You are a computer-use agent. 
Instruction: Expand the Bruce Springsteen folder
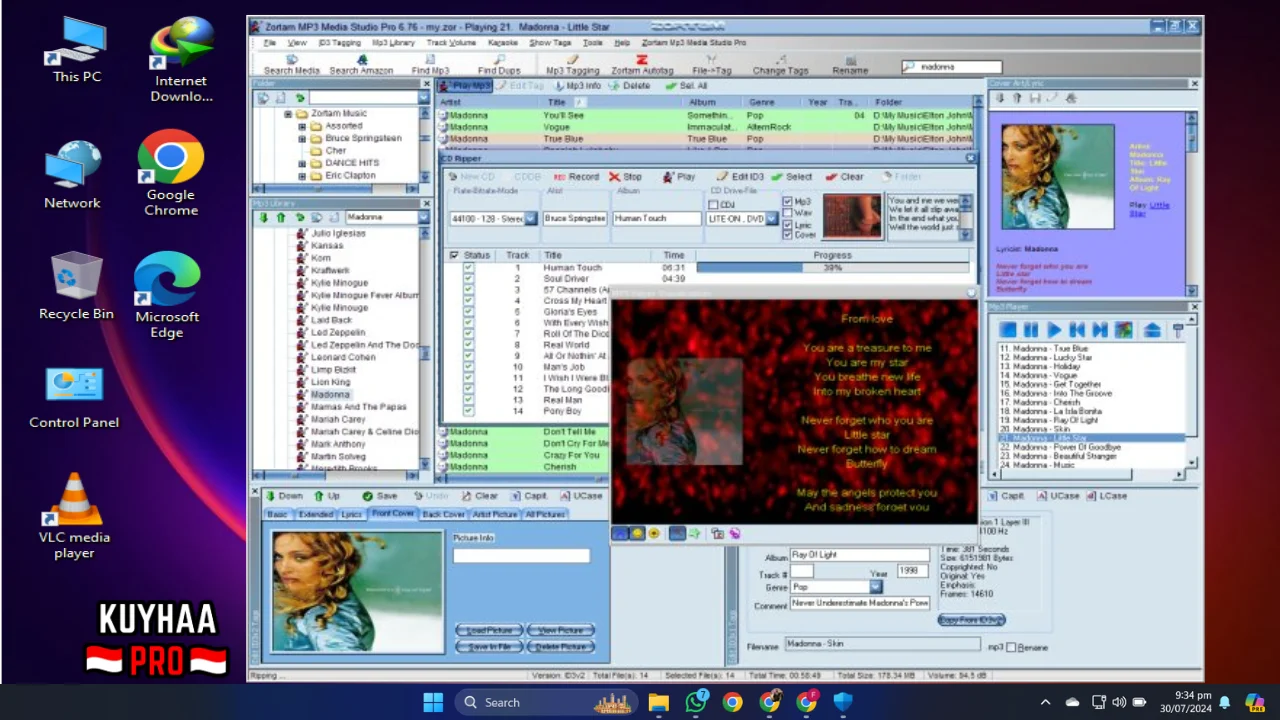point(301,138)
